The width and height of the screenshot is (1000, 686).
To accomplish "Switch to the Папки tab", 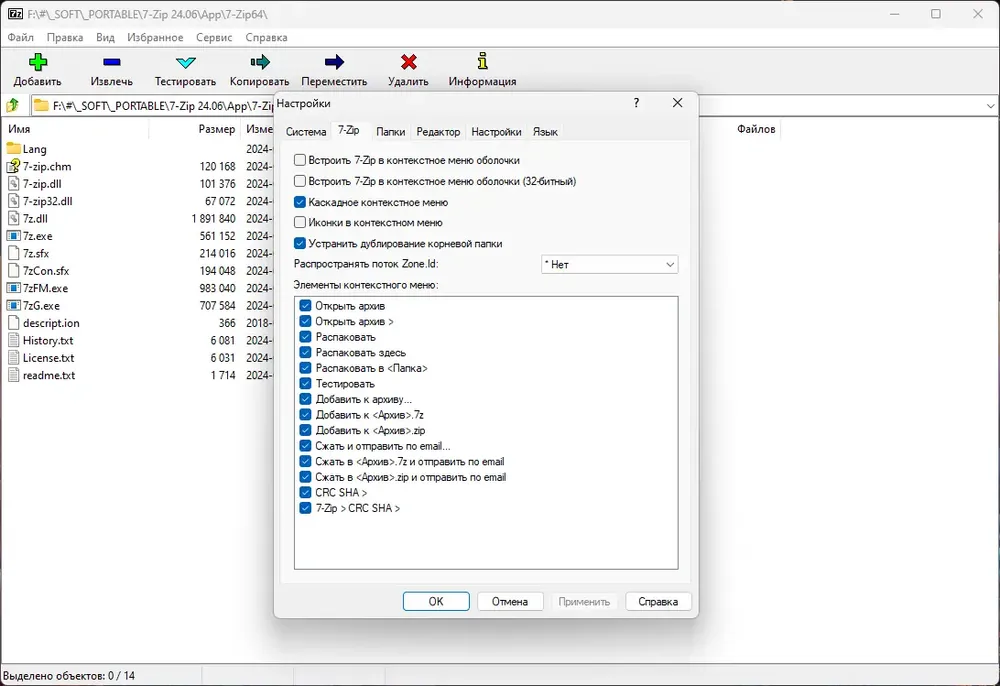I will pos(390,132).
